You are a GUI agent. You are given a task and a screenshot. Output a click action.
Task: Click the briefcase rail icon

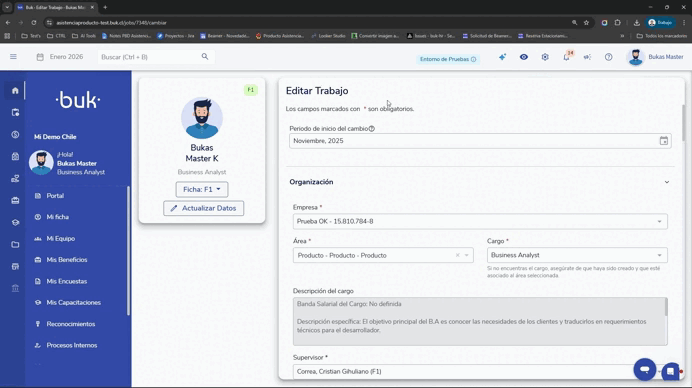click(x=15, y=200)
